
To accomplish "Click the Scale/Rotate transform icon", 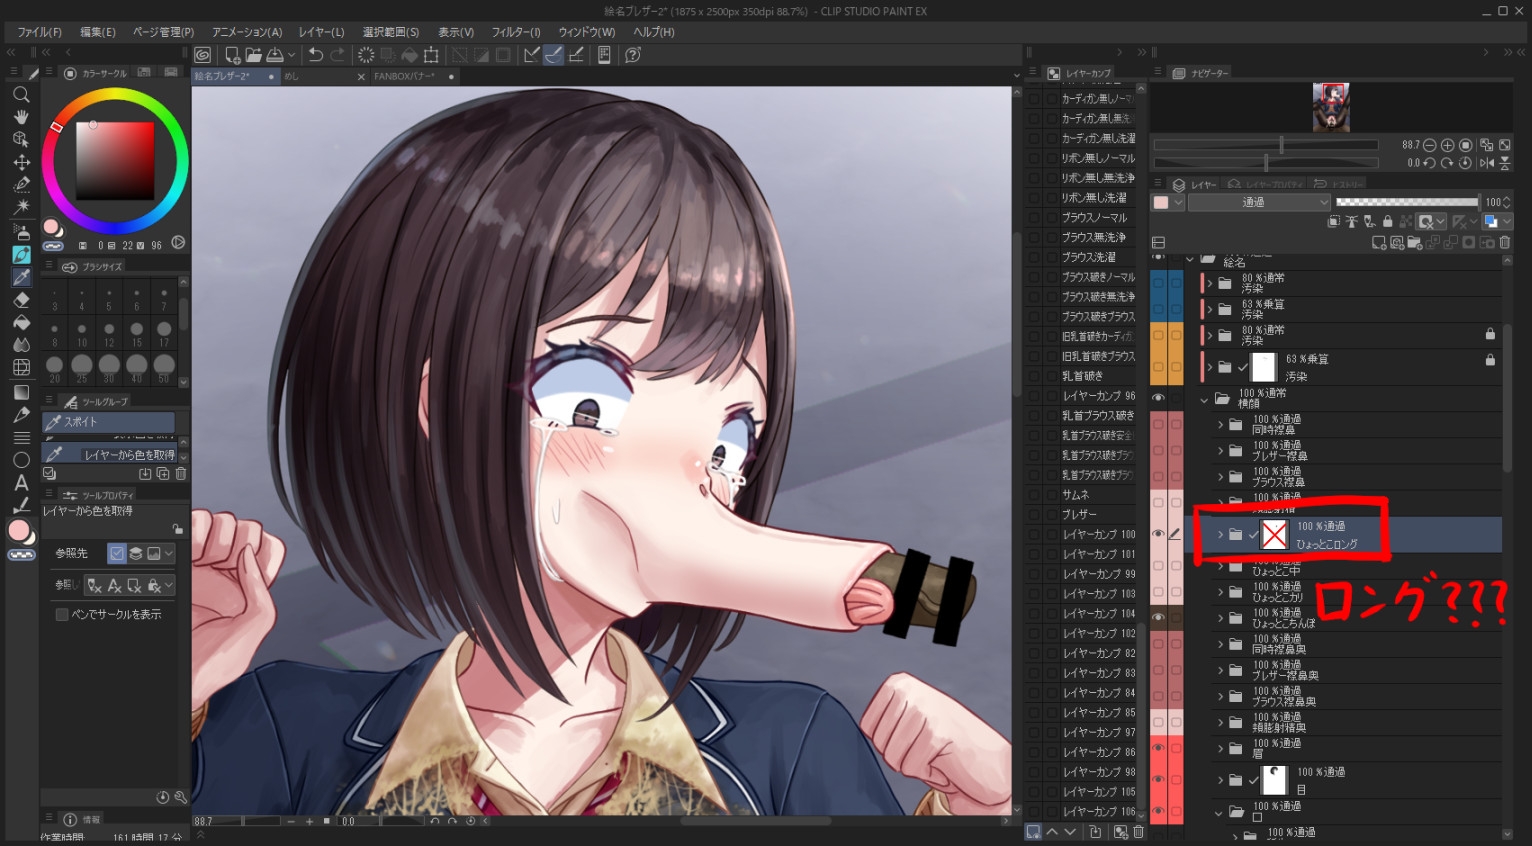I will click(431, 55).
